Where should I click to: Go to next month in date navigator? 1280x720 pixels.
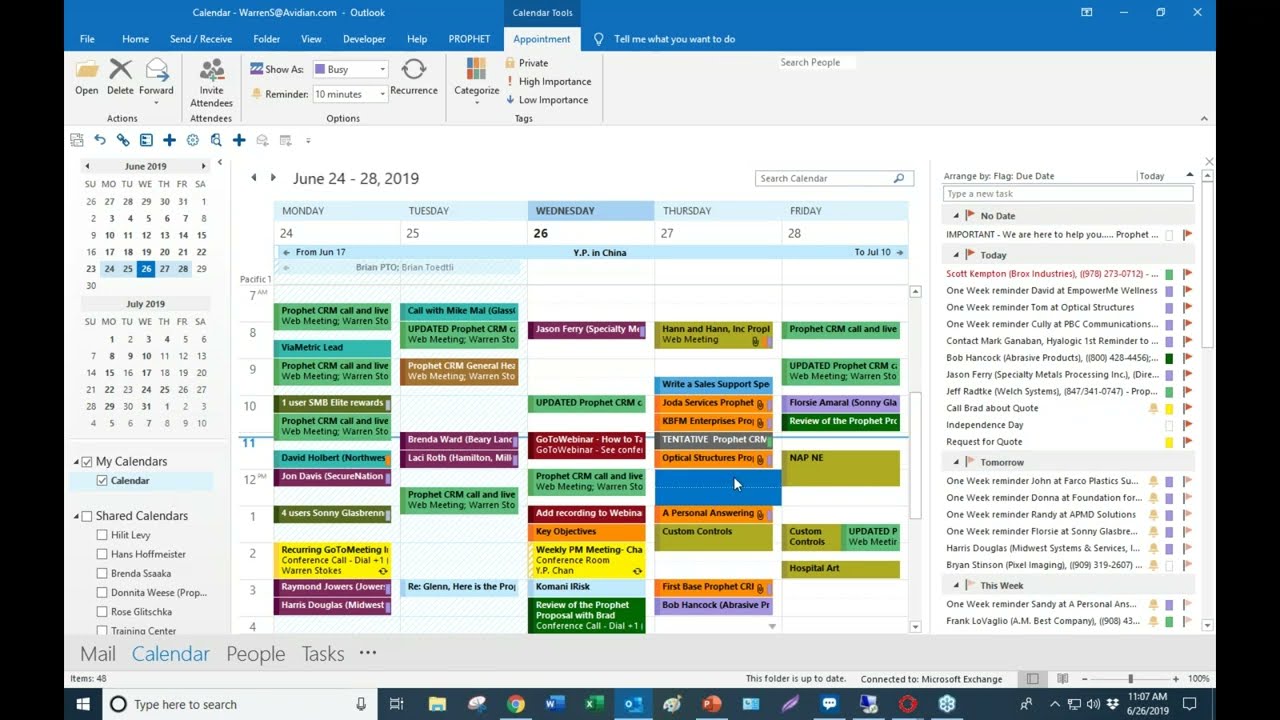pos(203,166)
